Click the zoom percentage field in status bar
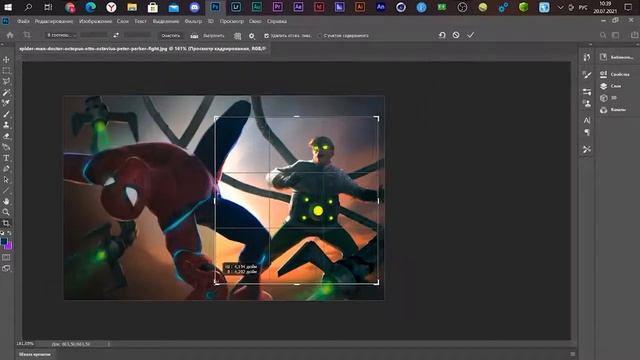The height and width of the screenshot is (360, 640). coord(25,344)
